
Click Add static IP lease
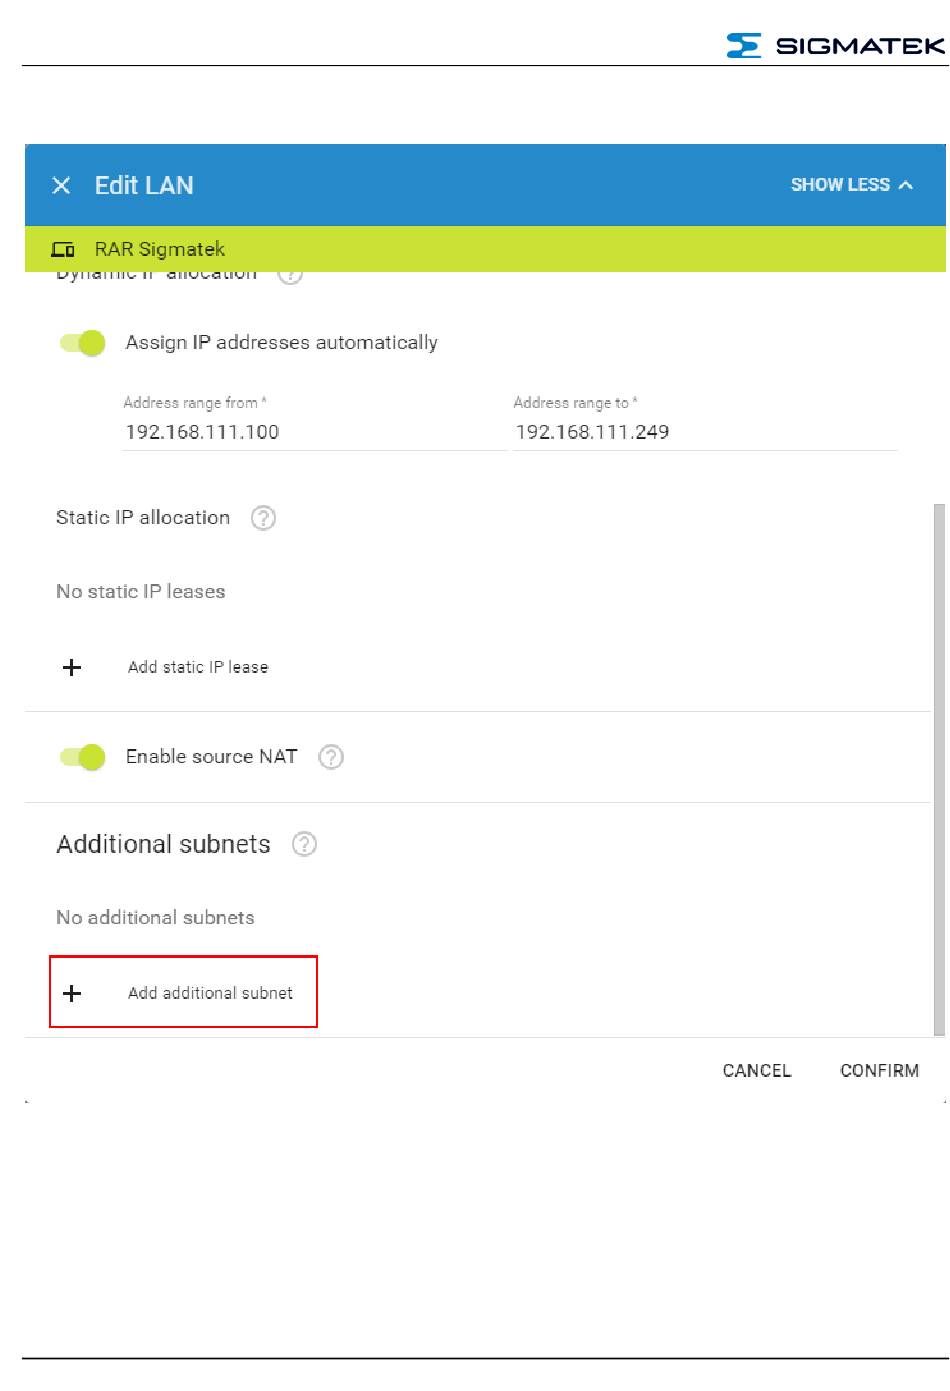[x=198, y=667]
